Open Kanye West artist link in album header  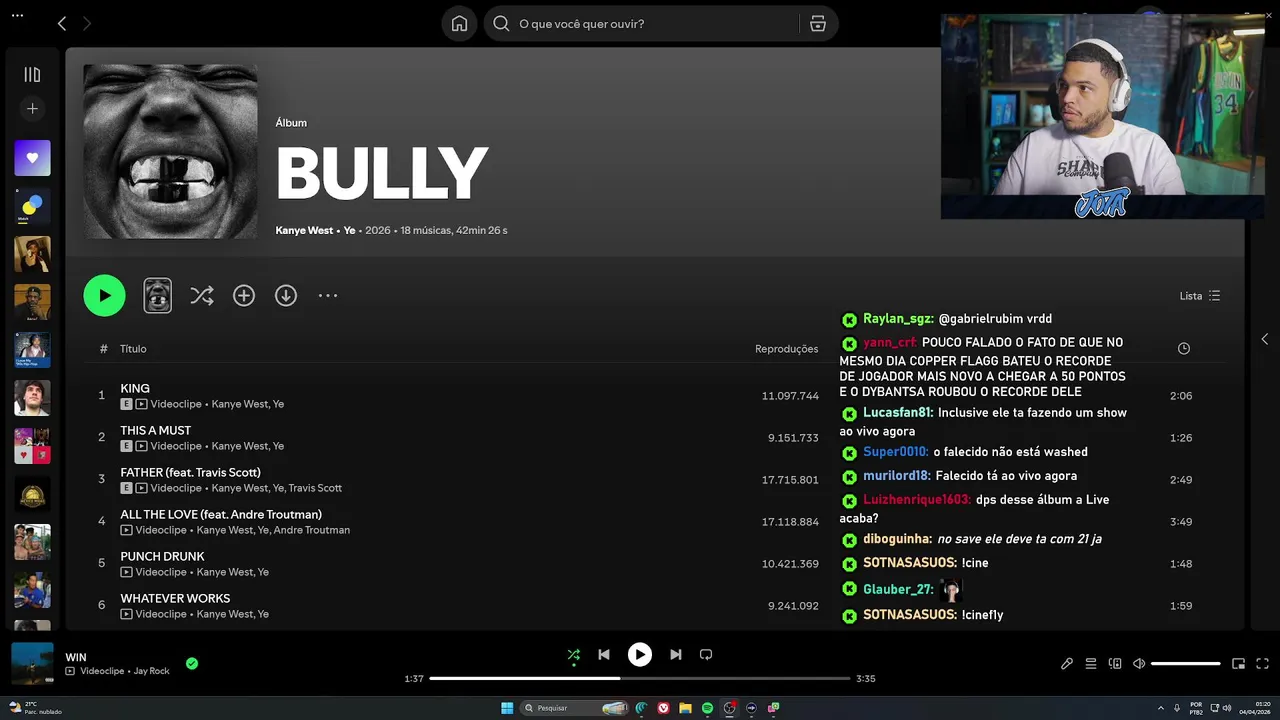pyautogui.click(x=304, y=230)
